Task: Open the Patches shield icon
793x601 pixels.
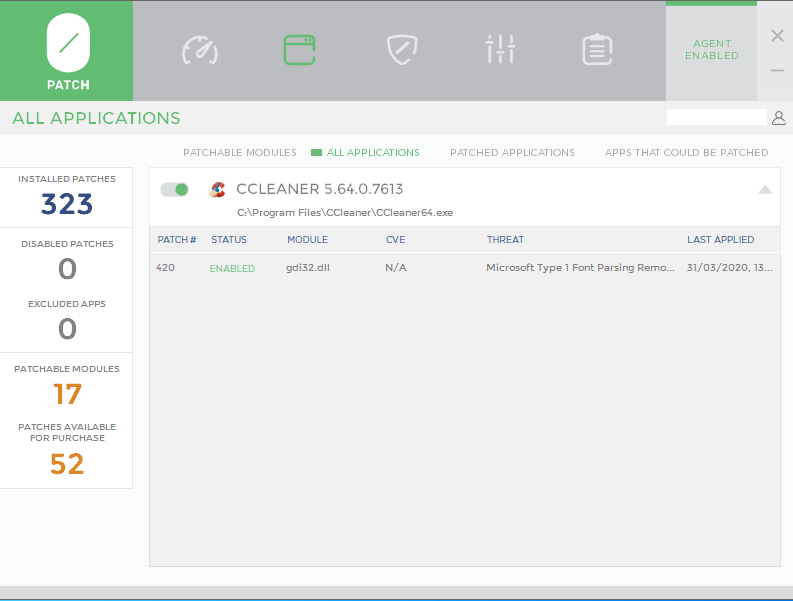Action: click(x=402, y=50)
